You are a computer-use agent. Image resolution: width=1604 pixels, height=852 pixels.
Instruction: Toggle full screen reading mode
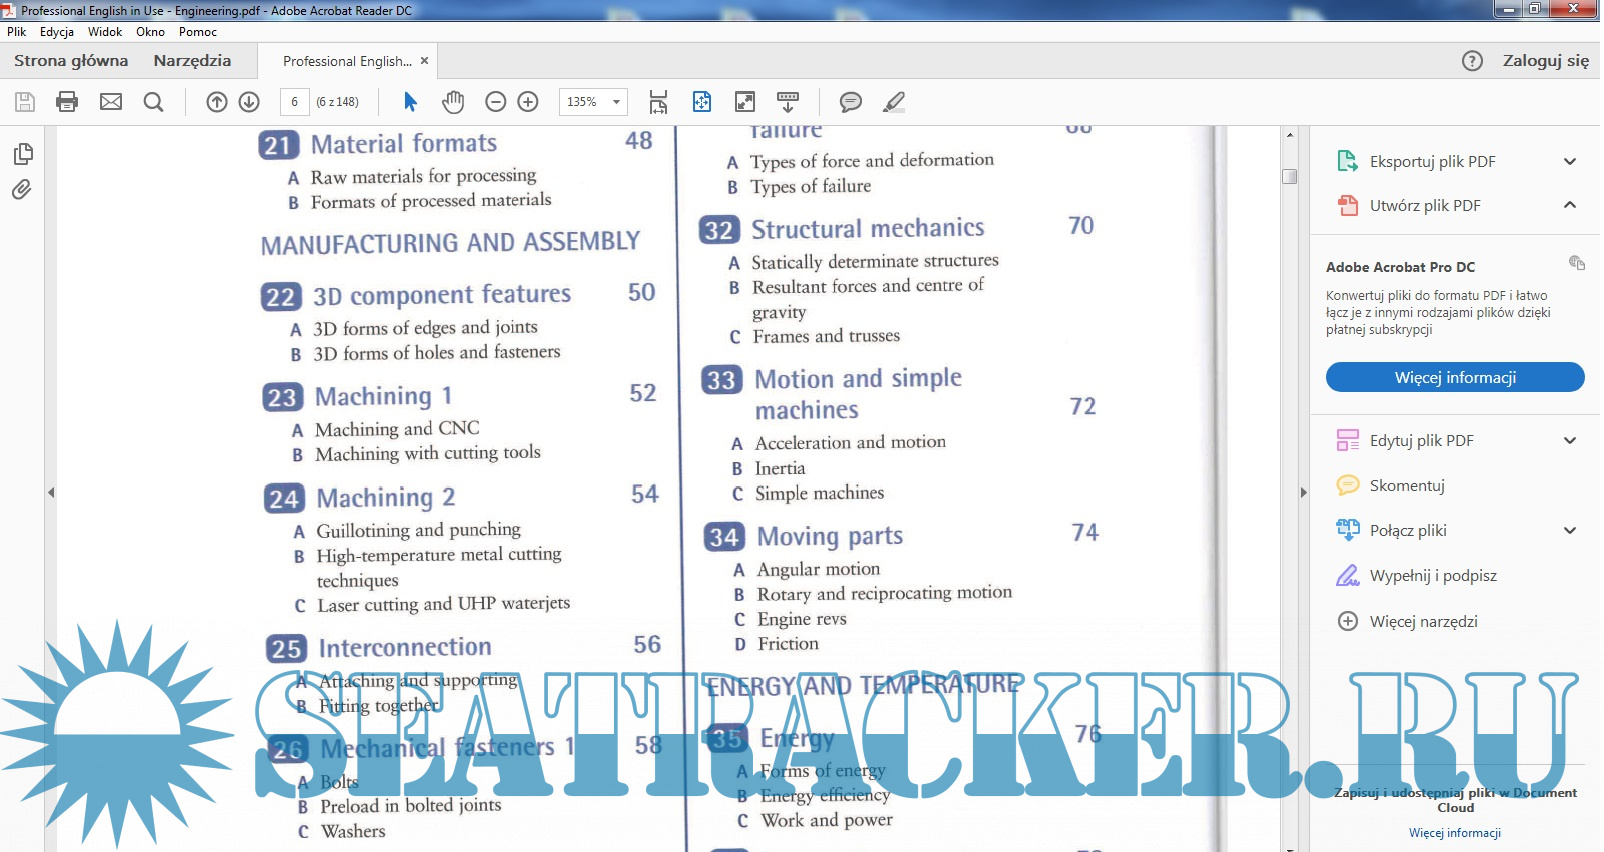[745, 102]
